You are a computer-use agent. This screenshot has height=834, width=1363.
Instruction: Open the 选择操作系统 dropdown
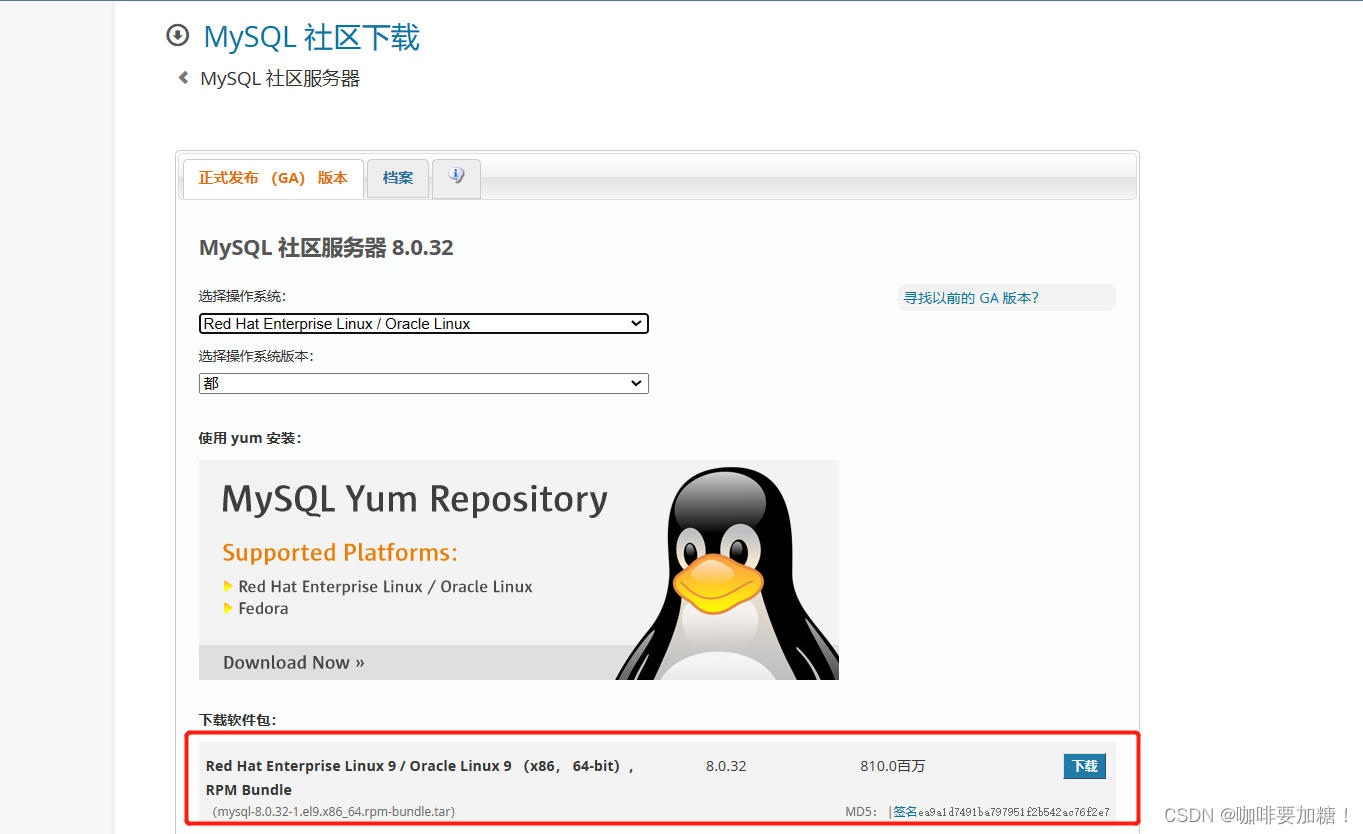[424, 324]
